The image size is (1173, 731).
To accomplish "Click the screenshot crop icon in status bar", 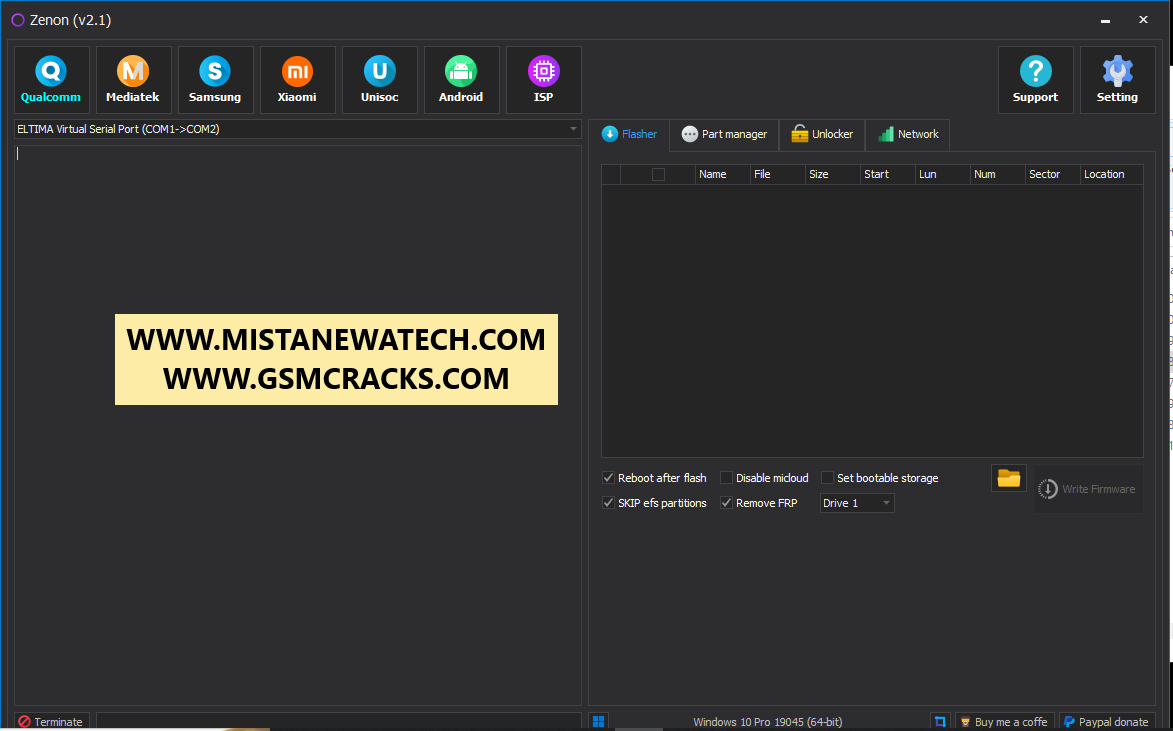I will (x=940, y=722).
